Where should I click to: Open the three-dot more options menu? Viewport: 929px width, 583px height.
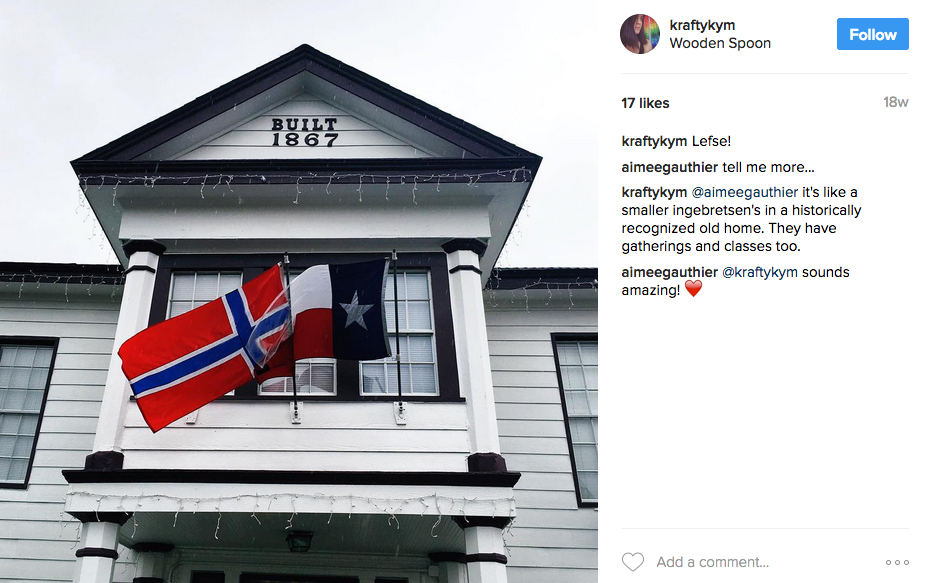pyautogui.click(x=897, y=562)
